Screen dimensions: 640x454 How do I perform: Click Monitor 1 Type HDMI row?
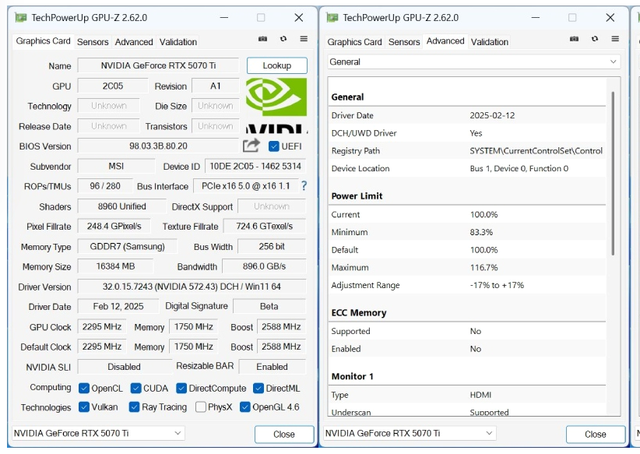467,395
